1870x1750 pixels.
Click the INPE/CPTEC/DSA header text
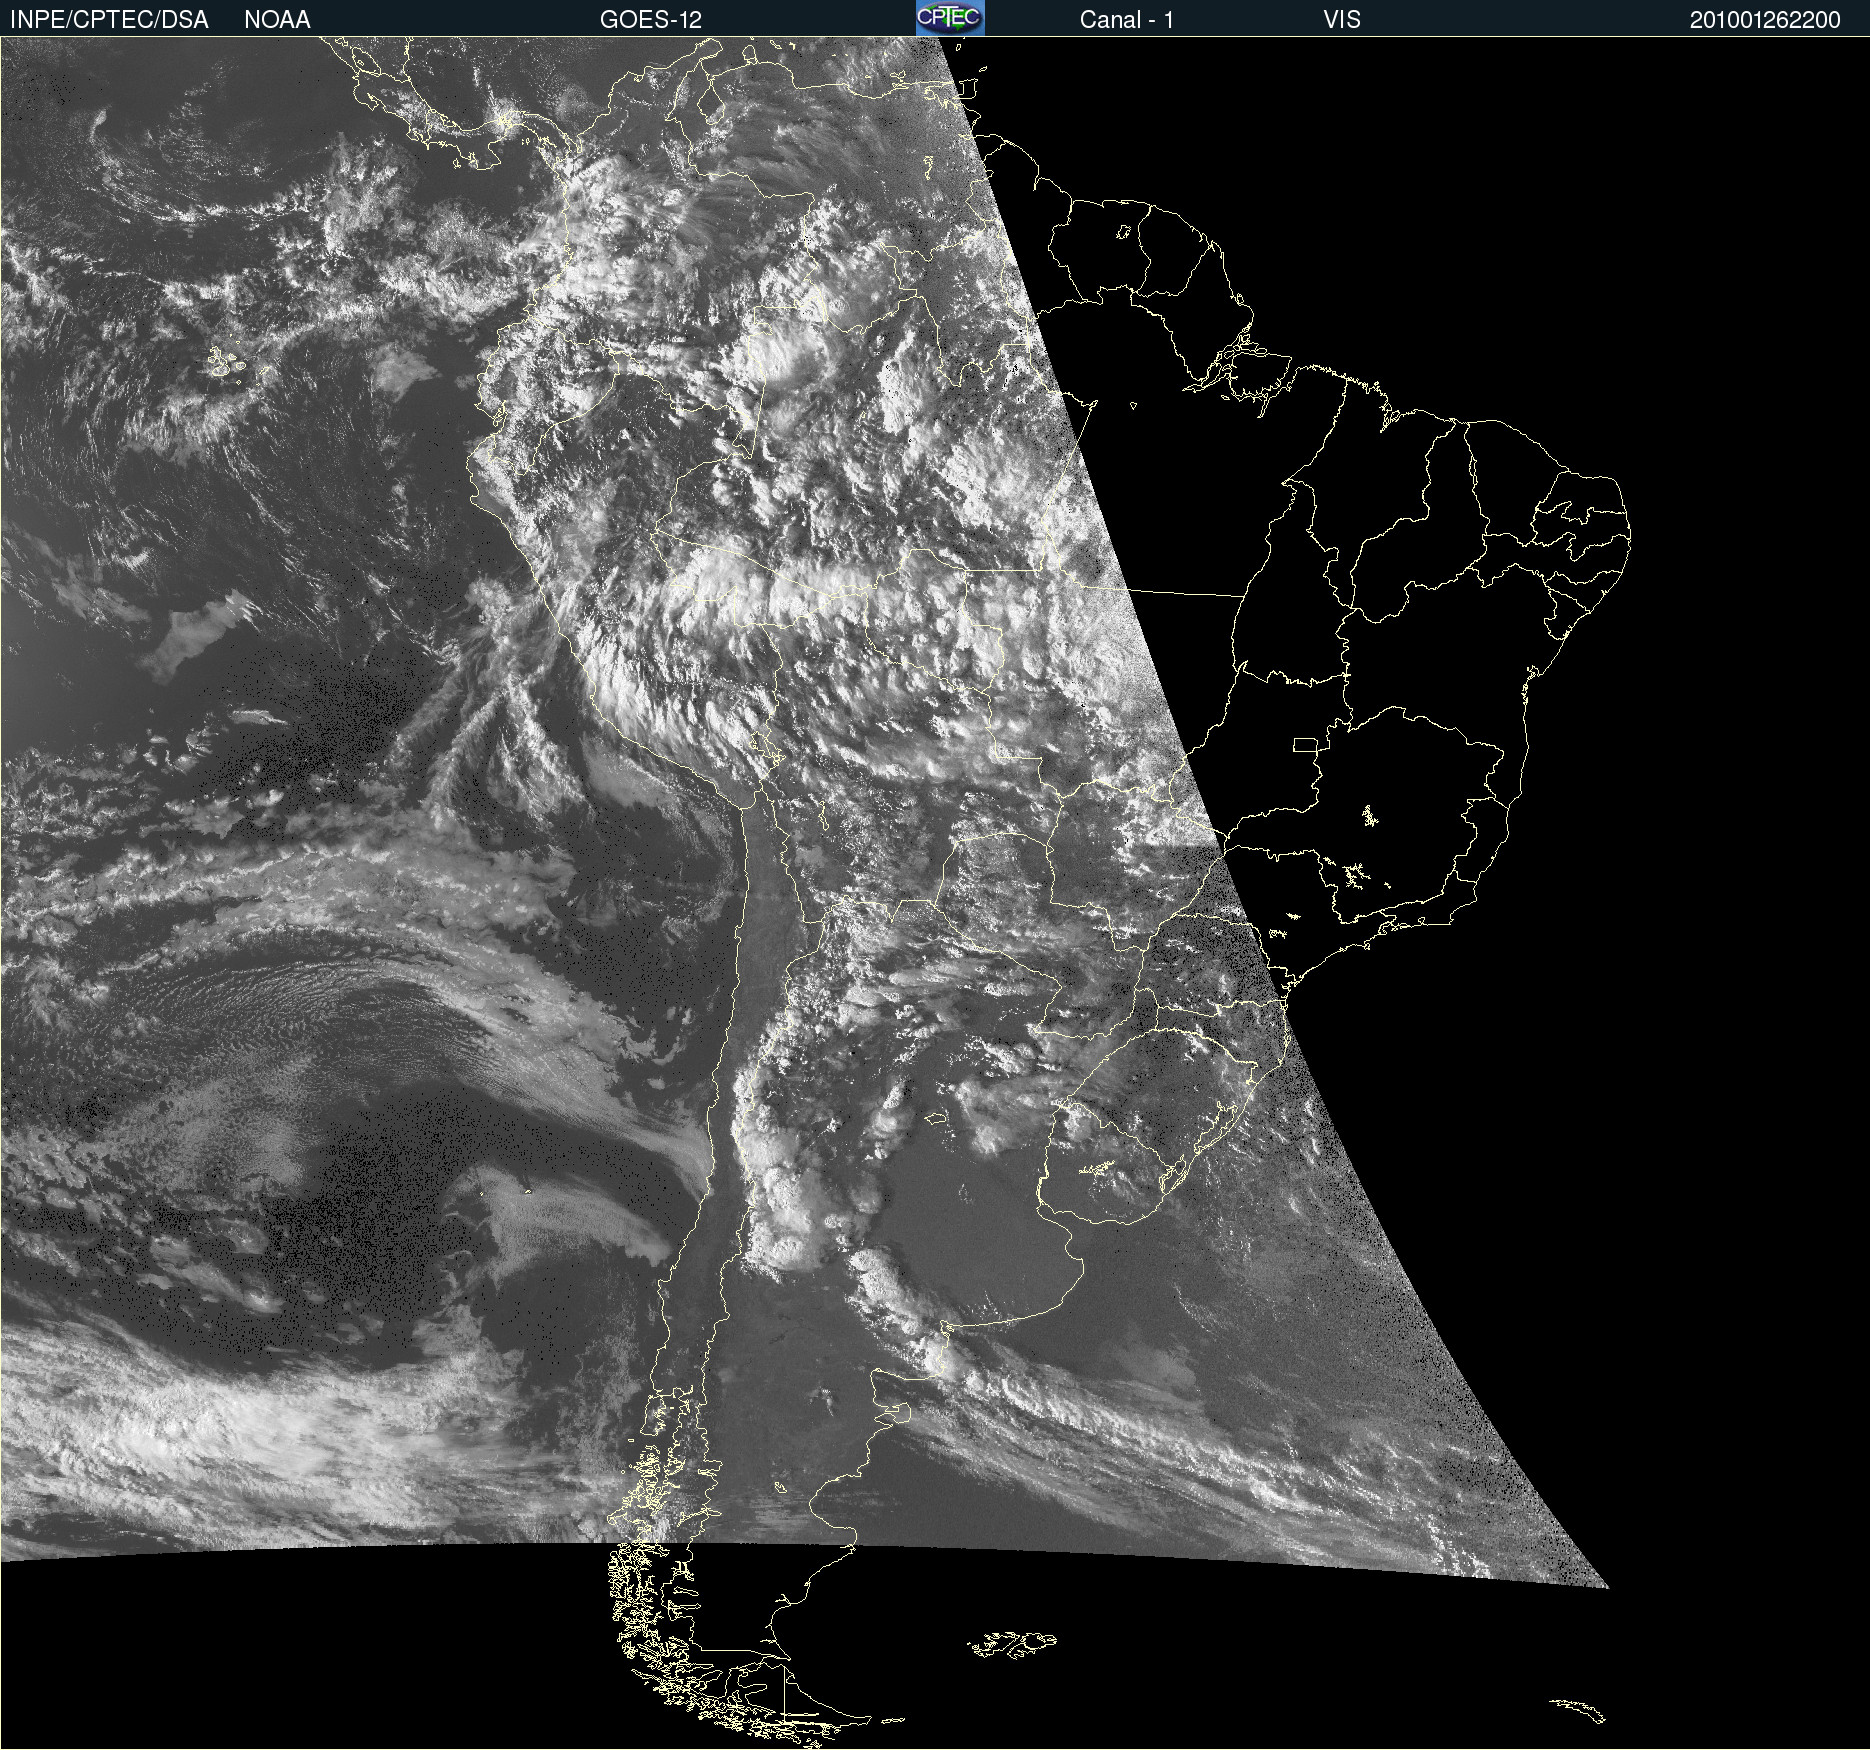109,19
